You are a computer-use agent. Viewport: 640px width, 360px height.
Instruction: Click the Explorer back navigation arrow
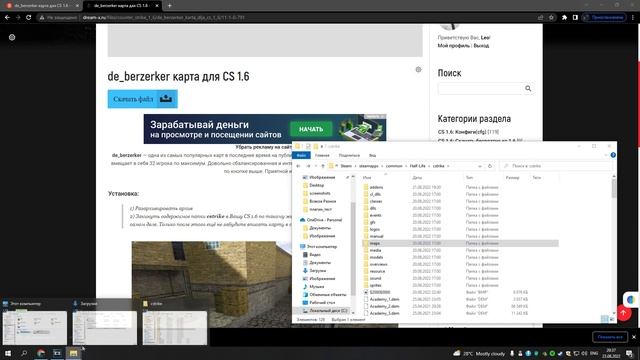pyautogui.click(x=298, y=166)
